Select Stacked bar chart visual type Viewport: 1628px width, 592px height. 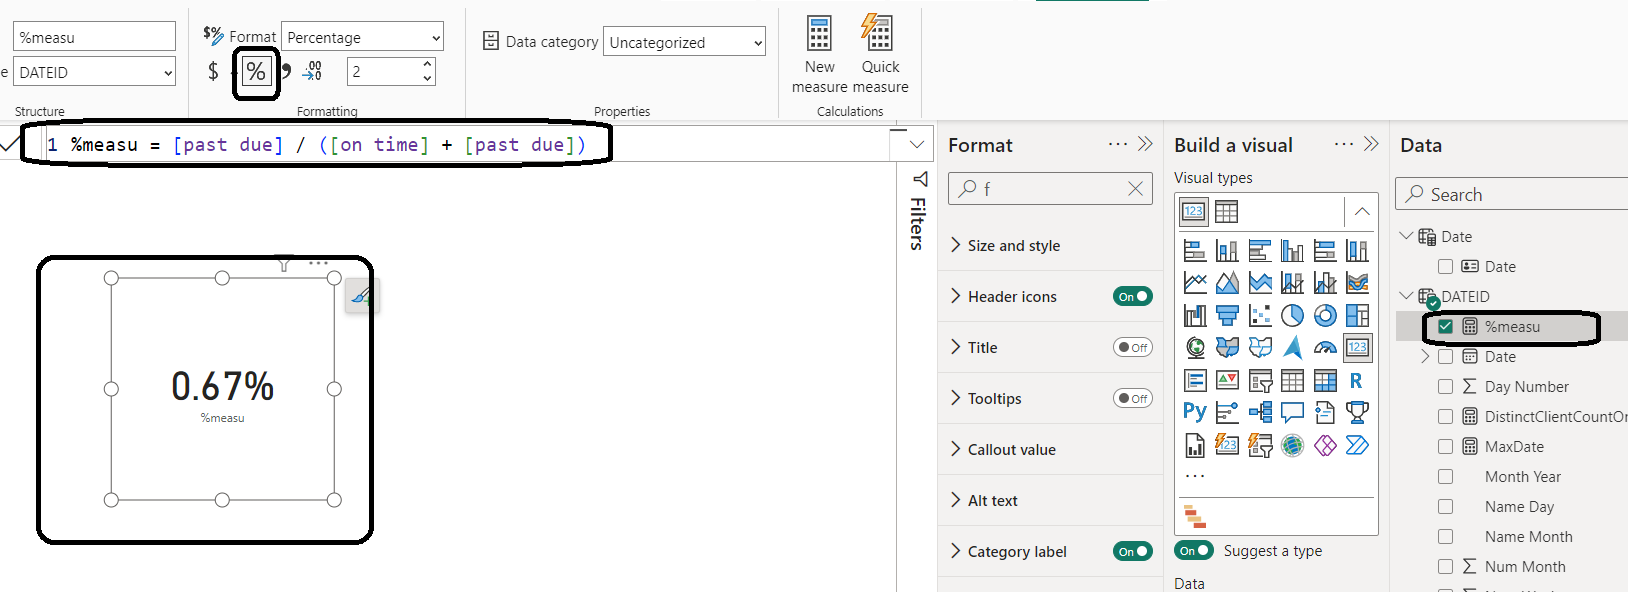(x=1194, y=250)
